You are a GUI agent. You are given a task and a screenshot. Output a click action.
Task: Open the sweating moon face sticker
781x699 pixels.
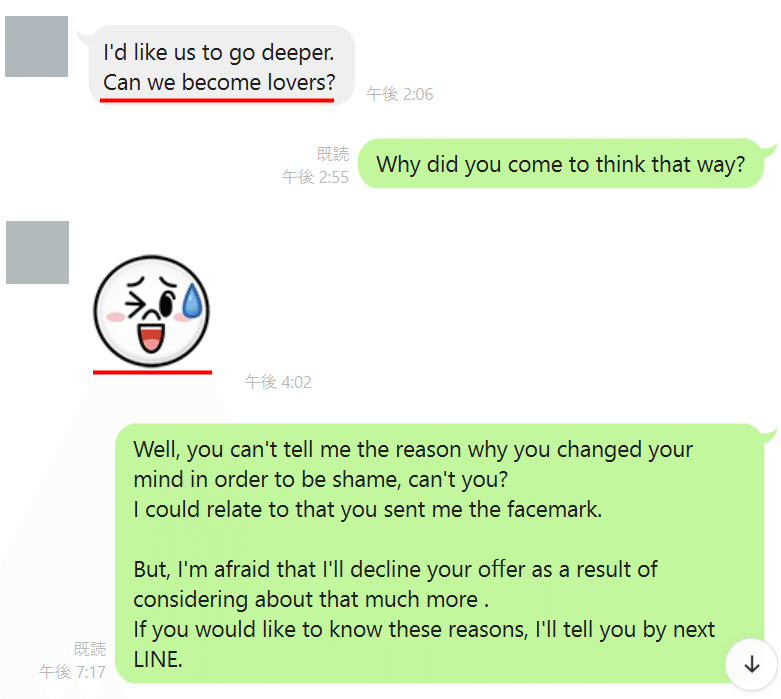(151, 311)
